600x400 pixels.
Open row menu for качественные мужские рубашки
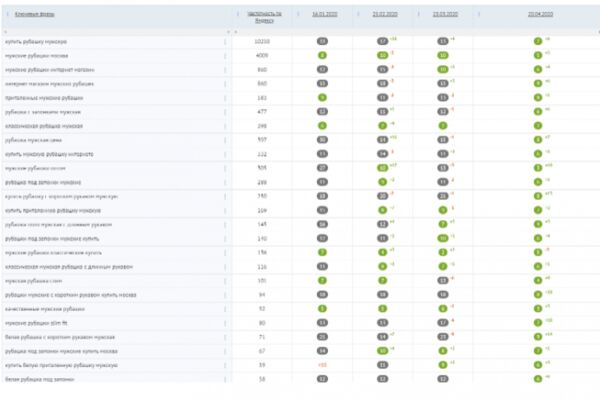[225, 309]
